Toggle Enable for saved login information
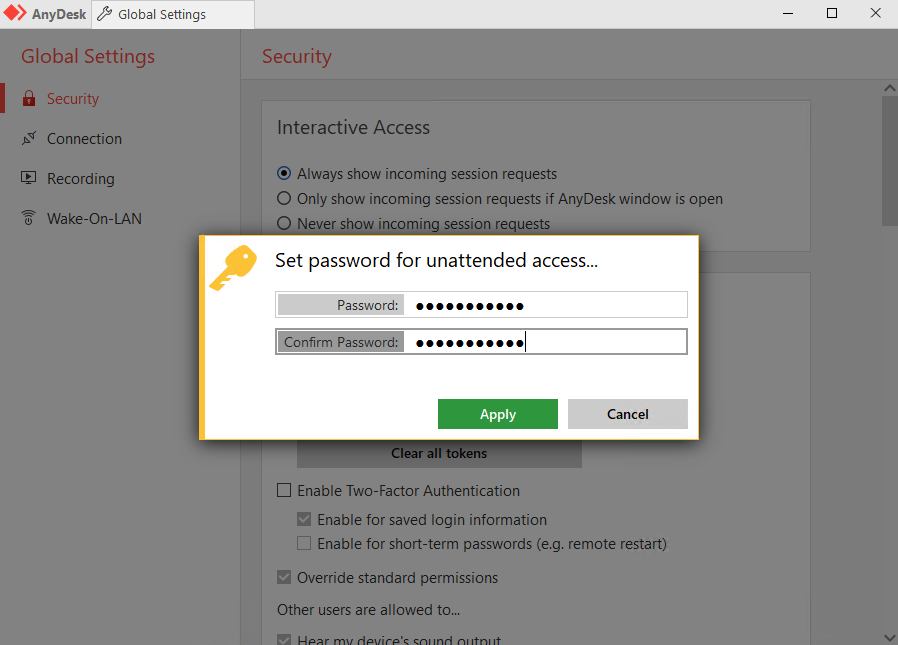This screenshot has width=898, height=645. pos(304,520)
